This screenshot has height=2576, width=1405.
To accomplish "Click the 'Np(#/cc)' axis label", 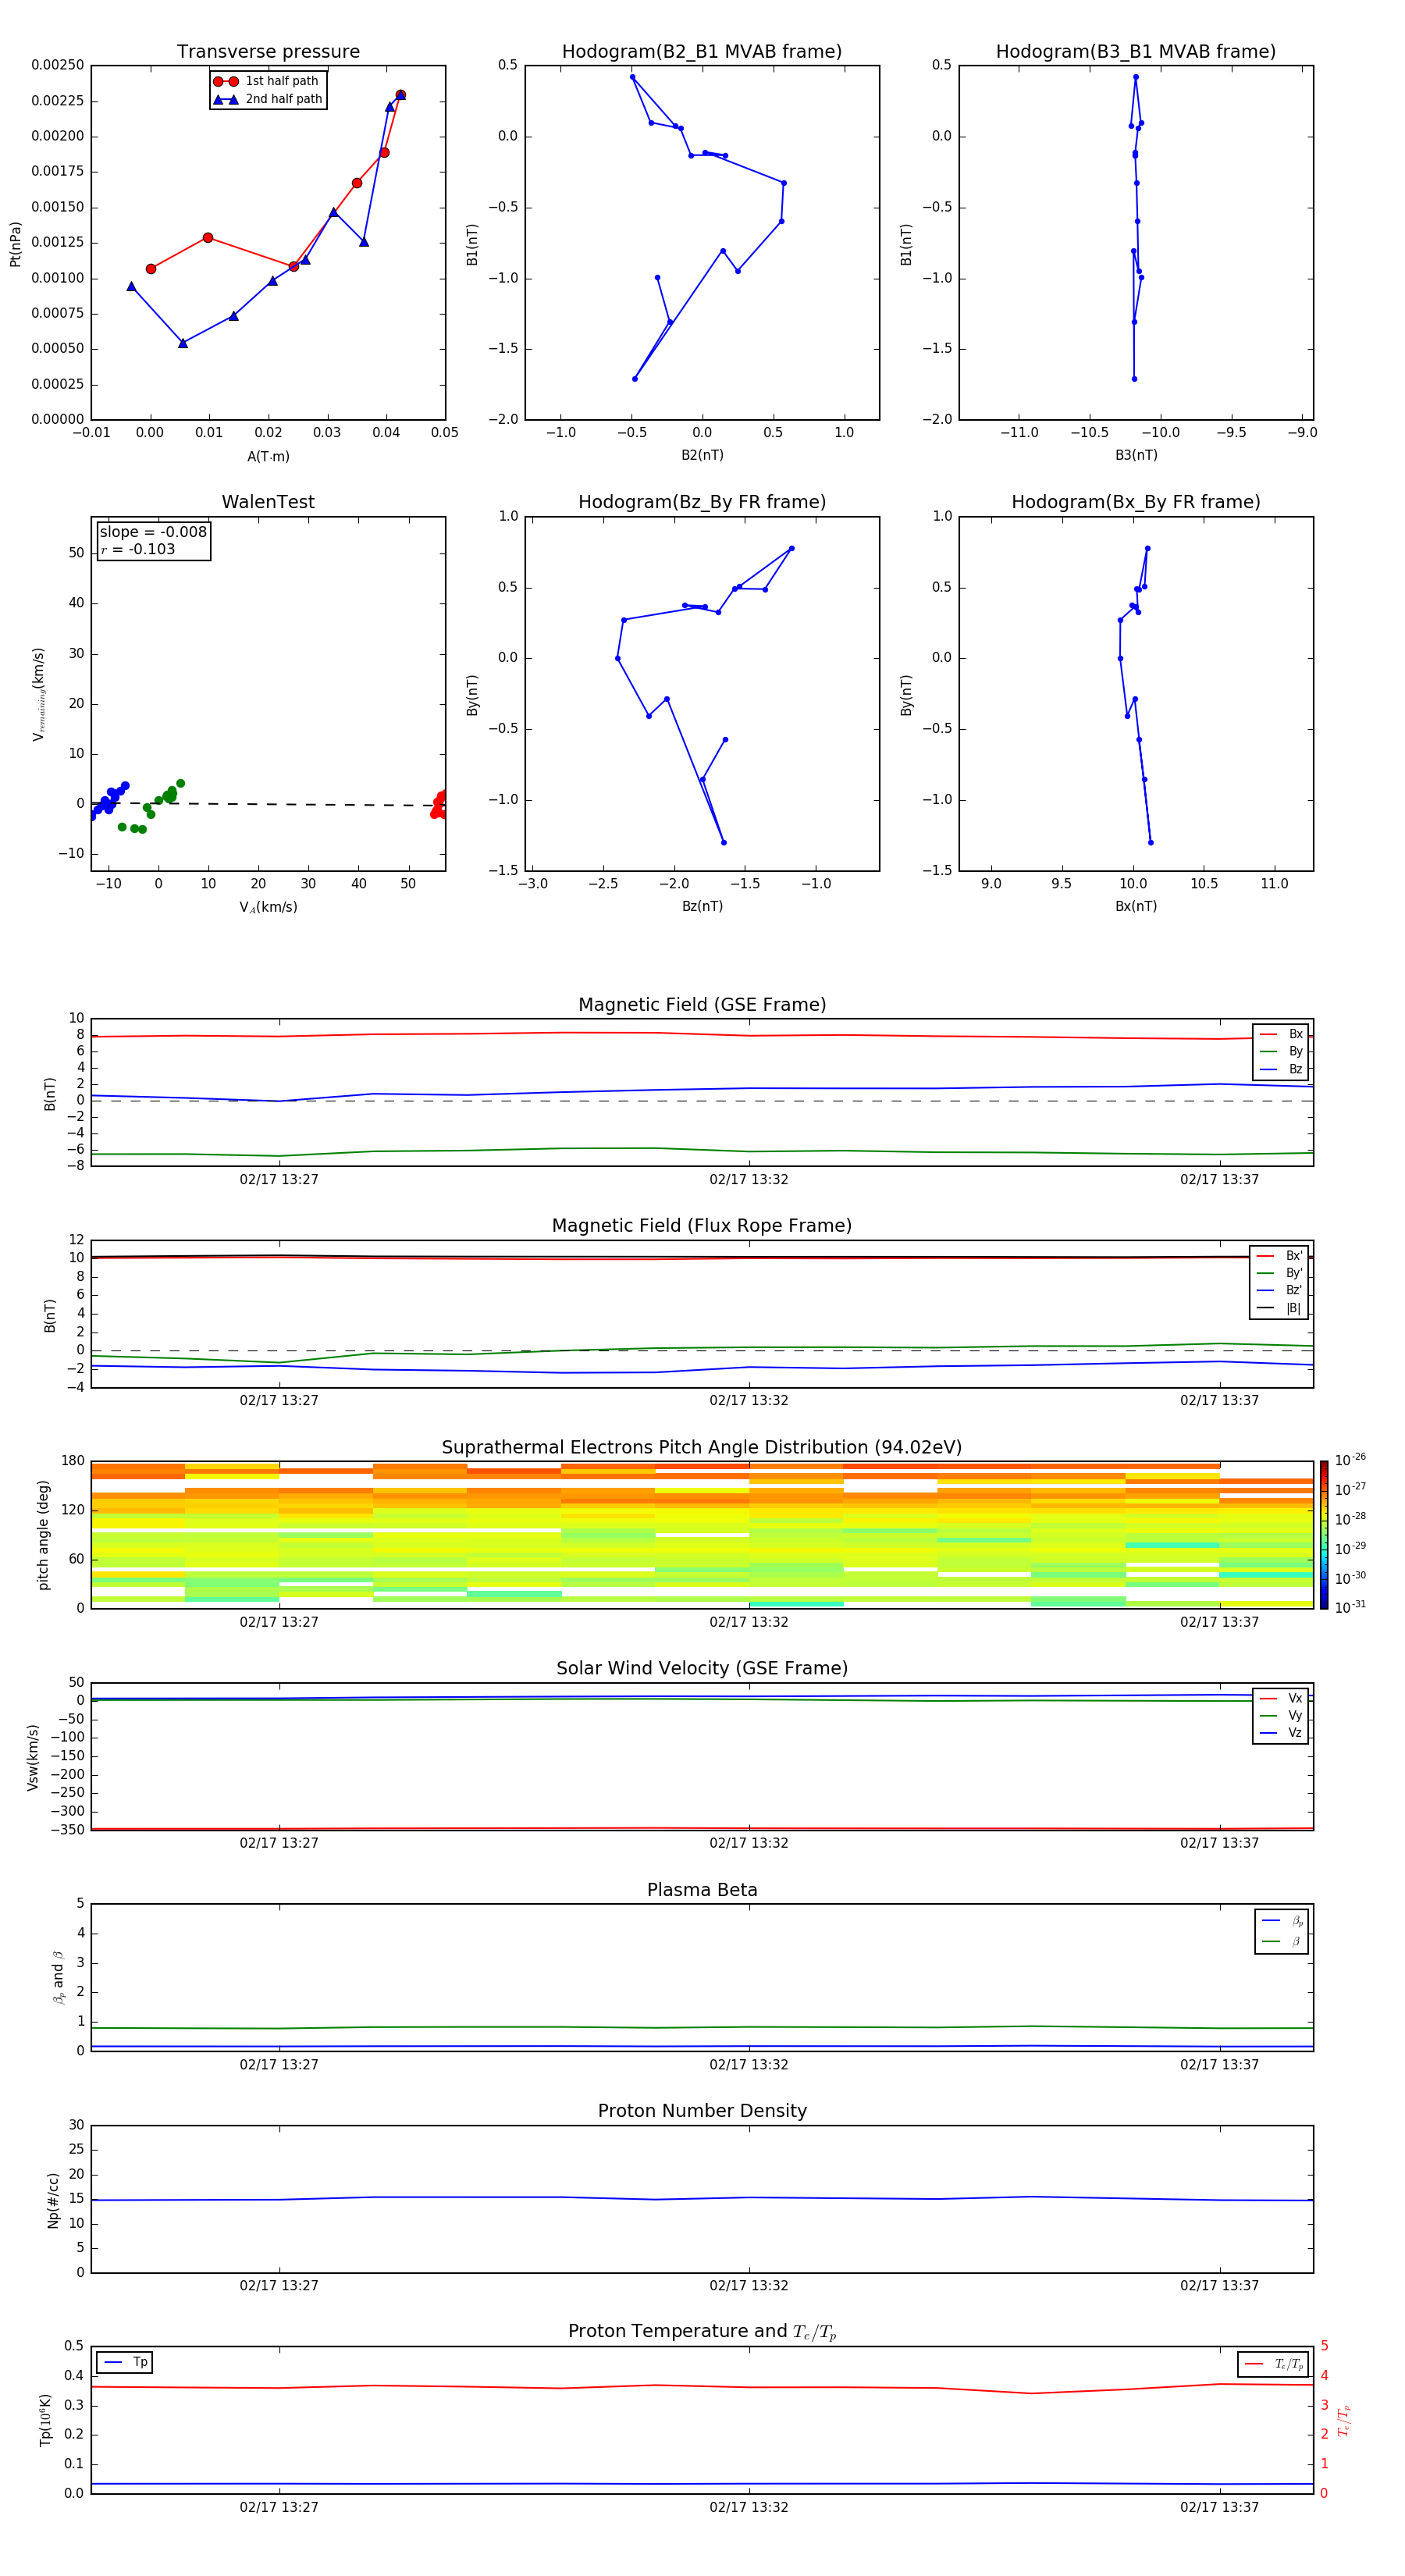I will coord(52,2200).
